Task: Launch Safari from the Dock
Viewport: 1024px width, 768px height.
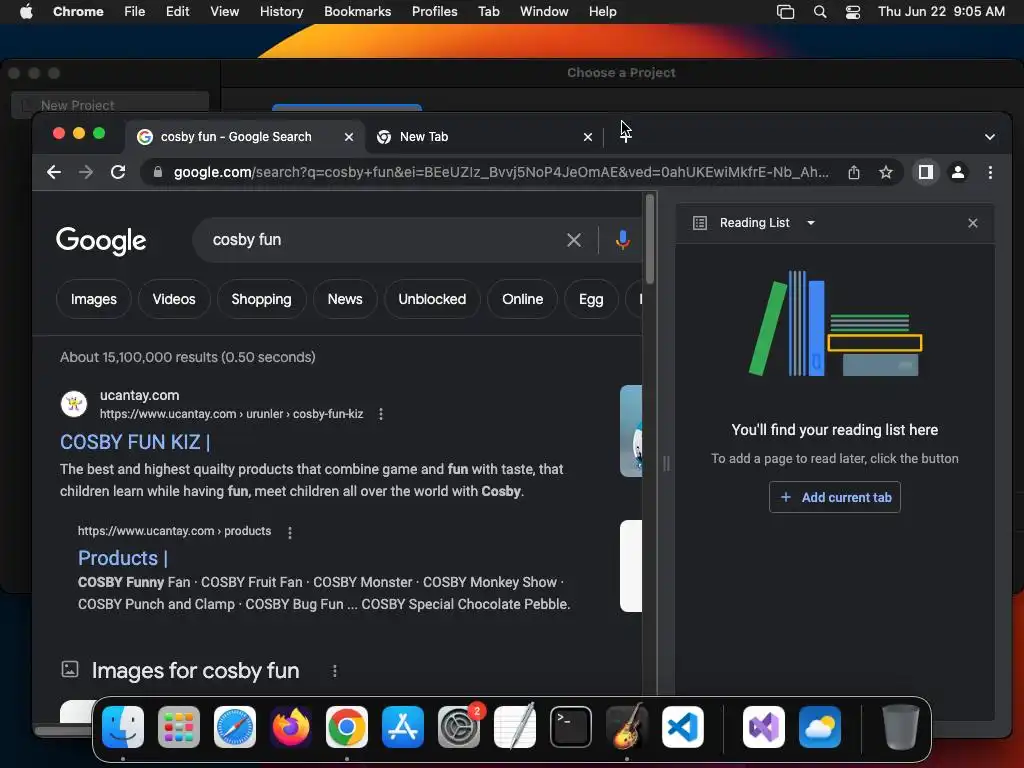Action: [x=235, y=727]
